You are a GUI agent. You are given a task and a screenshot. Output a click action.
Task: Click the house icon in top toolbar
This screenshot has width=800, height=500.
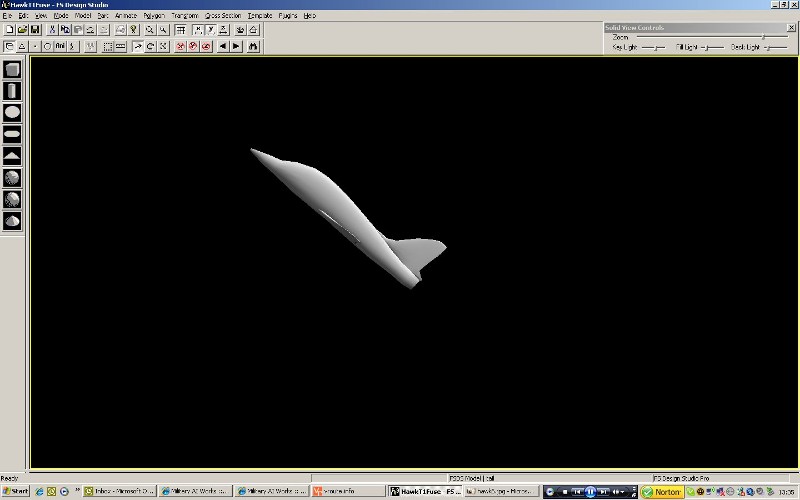(x=253, y=30)
